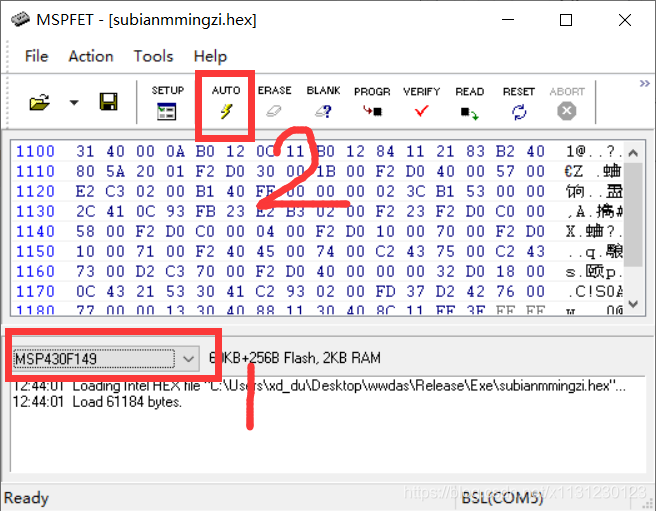Expand the toolbar overflow chevron
The image size is (656, 511).
tap(644, 84)
